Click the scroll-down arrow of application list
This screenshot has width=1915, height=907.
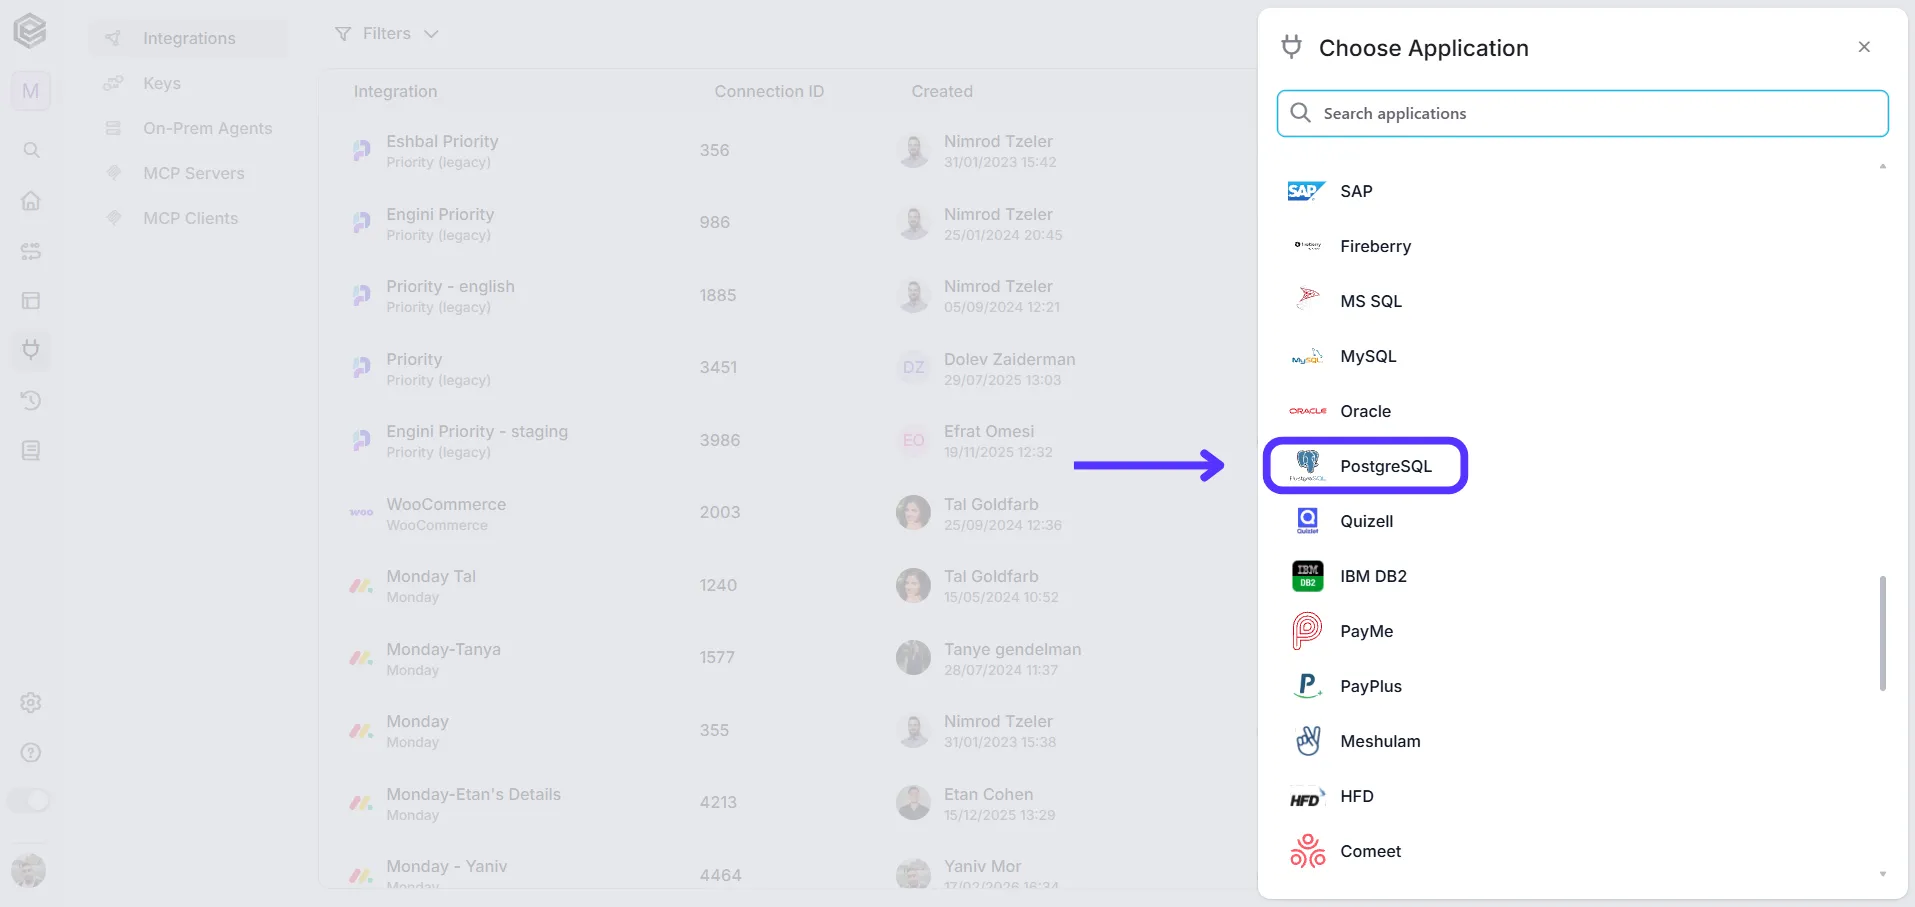[1882, 874]
